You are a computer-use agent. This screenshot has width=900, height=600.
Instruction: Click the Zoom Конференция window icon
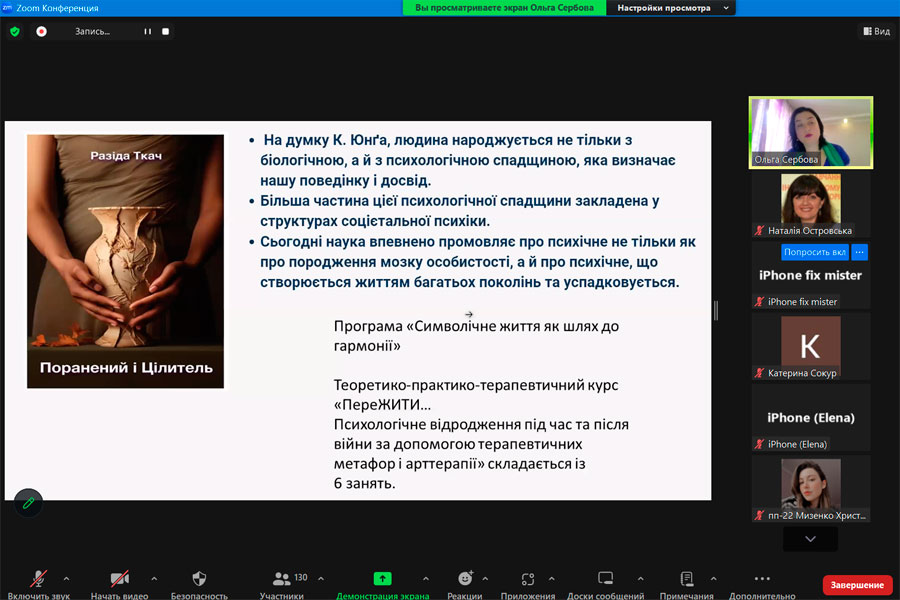coord(7,7)
